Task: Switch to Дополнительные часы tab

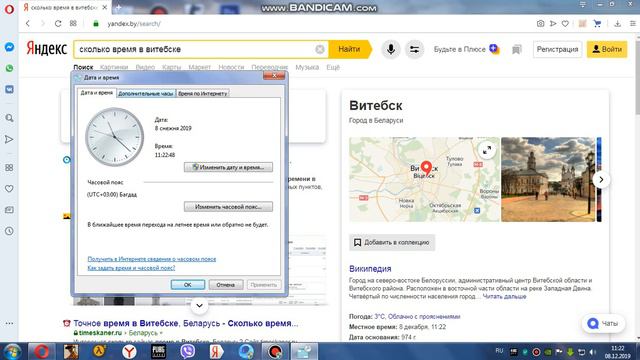Action: [146, 93]
